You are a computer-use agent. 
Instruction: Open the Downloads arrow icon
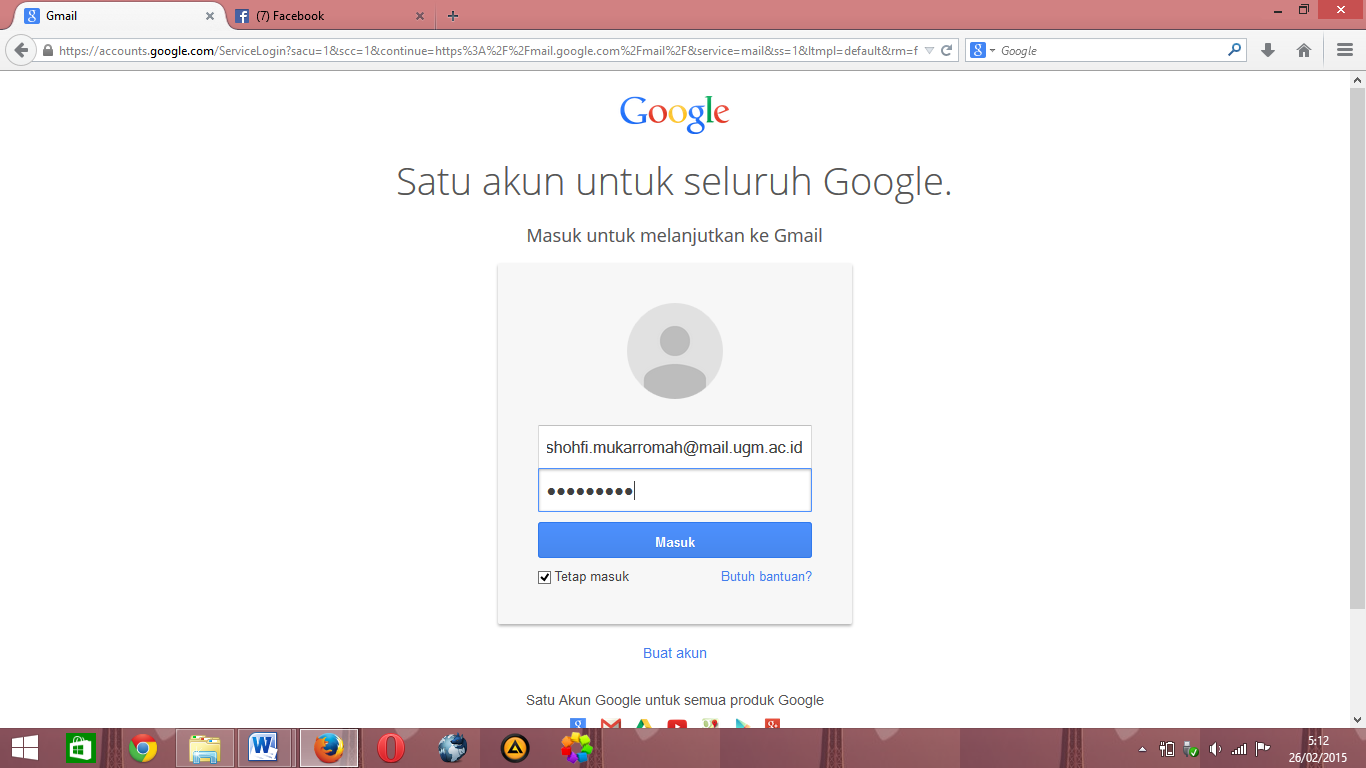tap(1268, 50)
